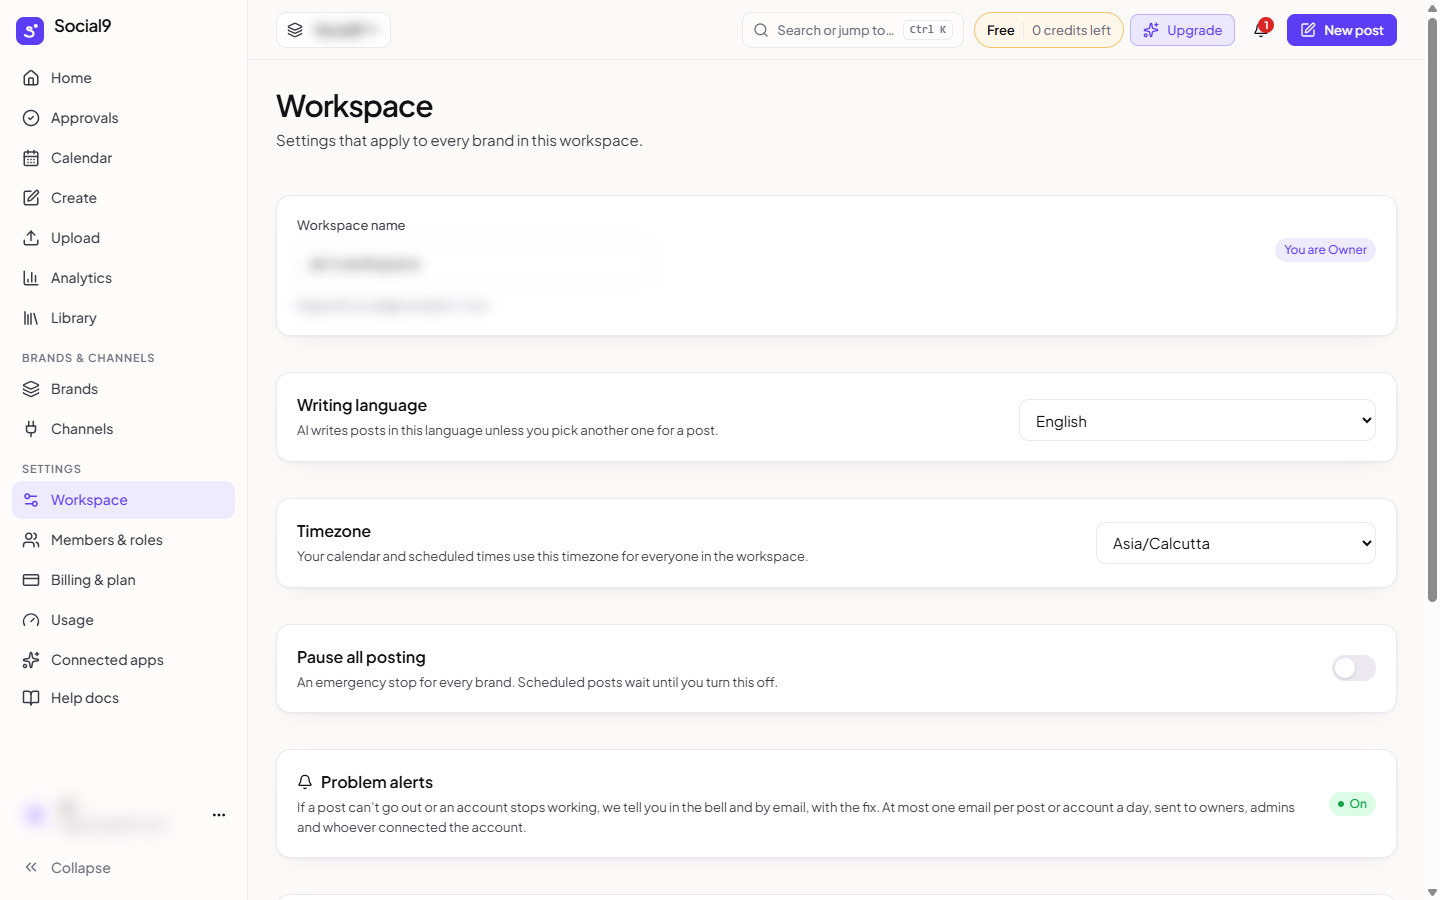Viewport: 1440px width, 900px height.
Task: Click the Brands layers icon in sidebar
Action: pos(31,389)
